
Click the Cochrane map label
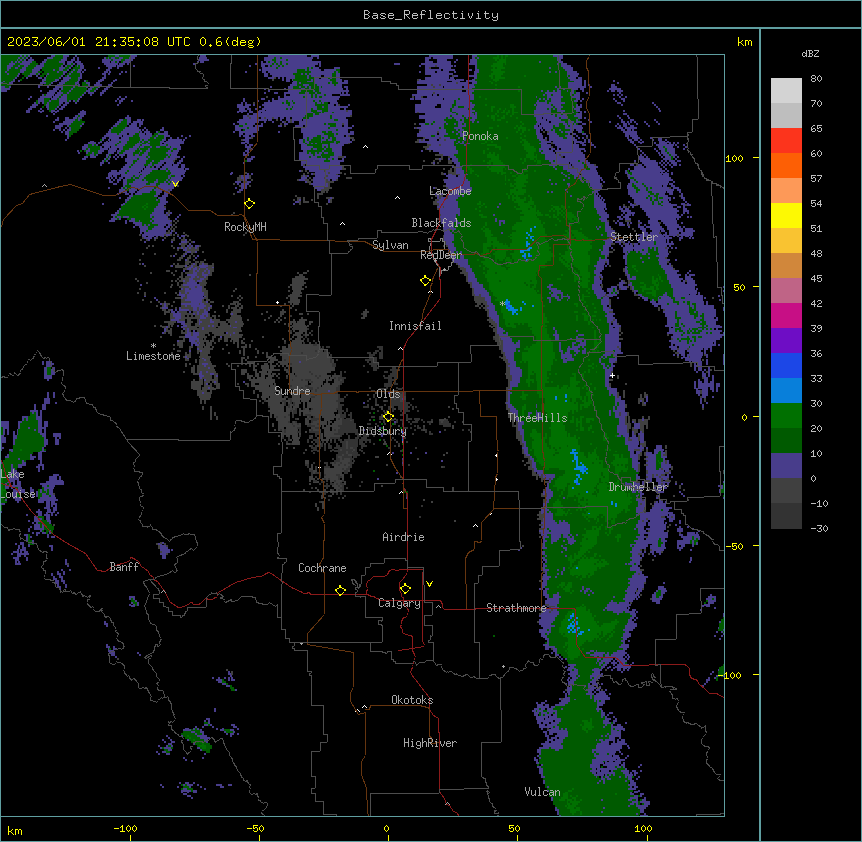(x=322, y=568)
